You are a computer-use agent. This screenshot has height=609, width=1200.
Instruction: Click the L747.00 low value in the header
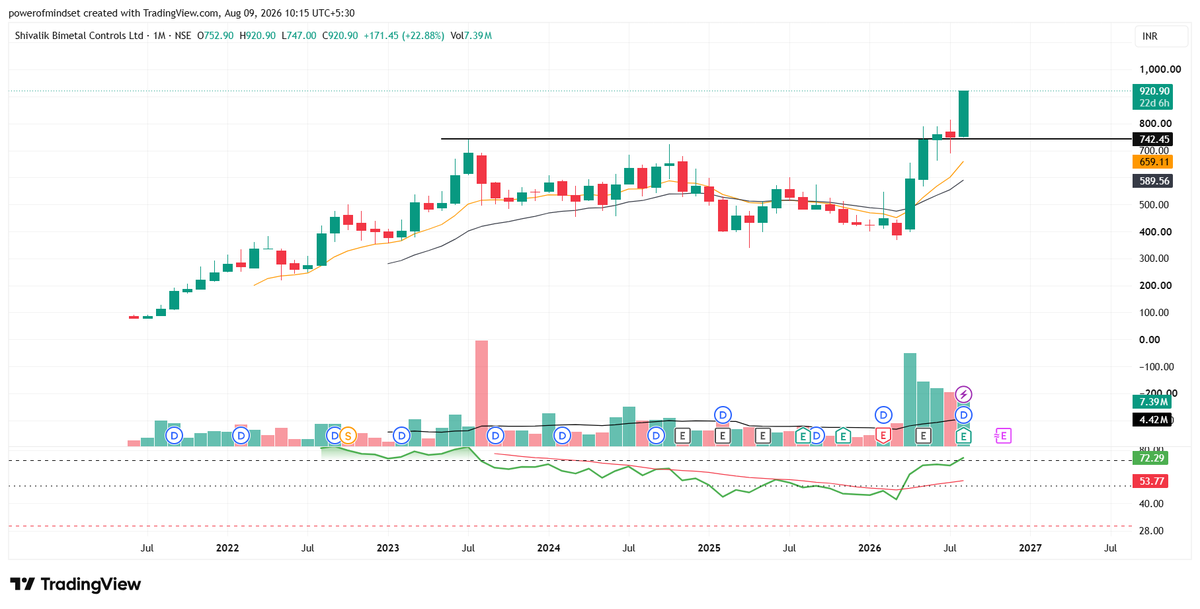tap(300, 36)
